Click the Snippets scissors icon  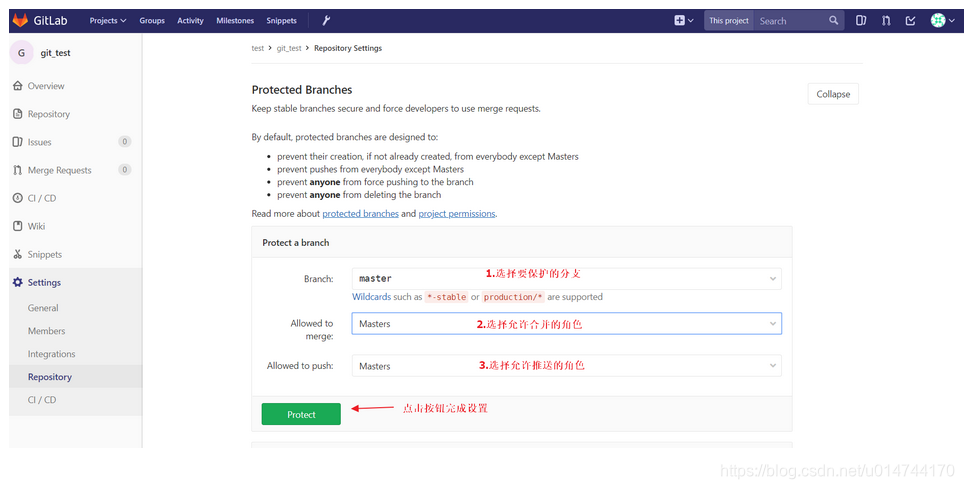17,254
